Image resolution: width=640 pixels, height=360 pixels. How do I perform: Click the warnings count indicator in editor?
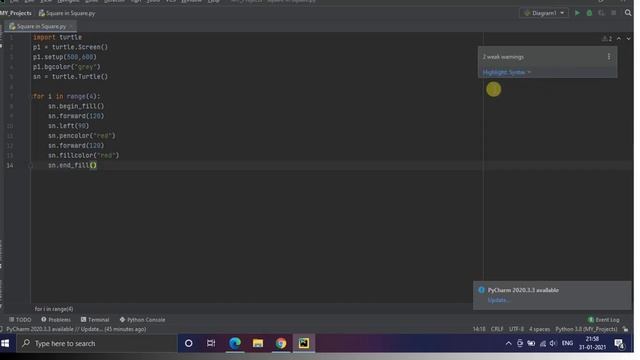pos(607,38)
